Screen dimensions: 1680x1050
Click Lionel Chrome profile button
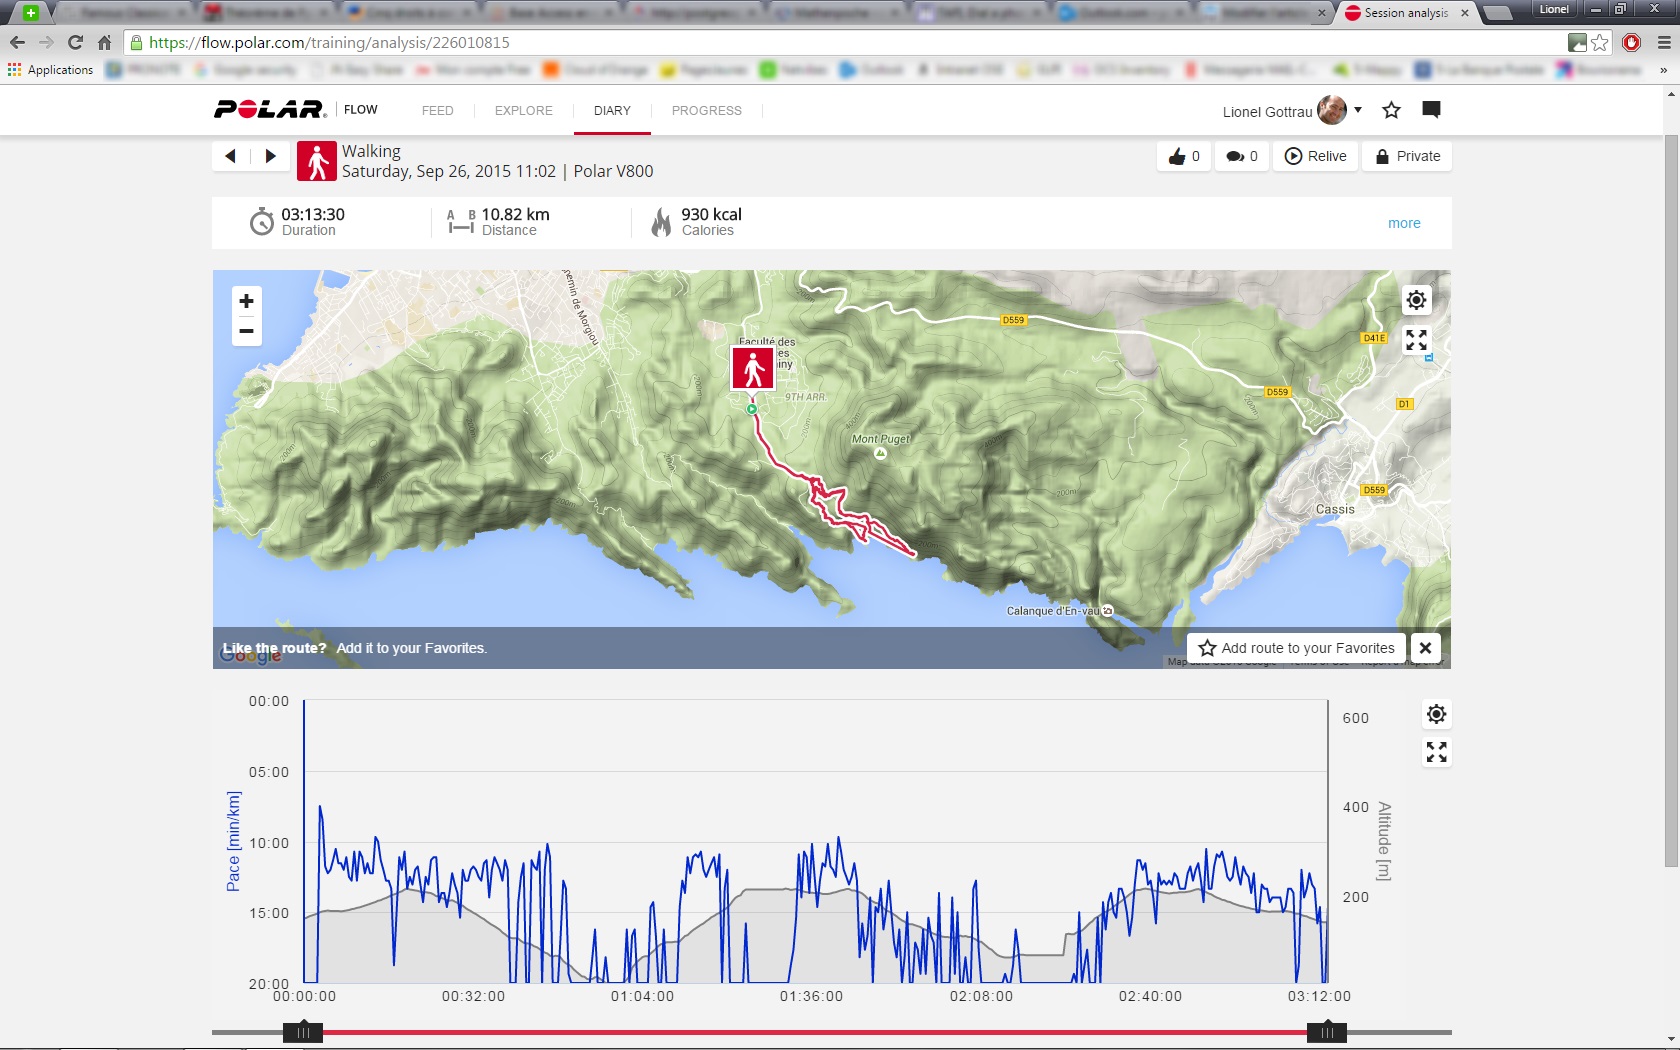(x=1553, y=9)
